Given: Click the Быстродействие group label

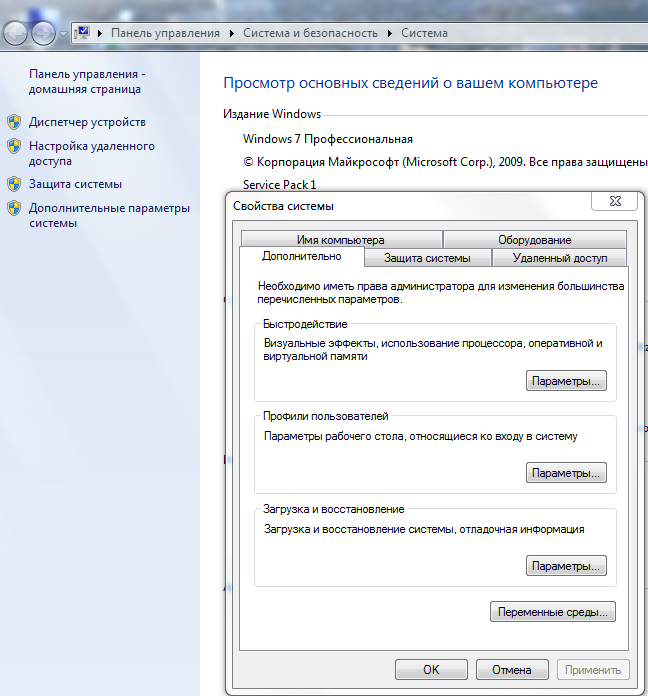Looking at the screenshot, I should [x=305, y=324].
